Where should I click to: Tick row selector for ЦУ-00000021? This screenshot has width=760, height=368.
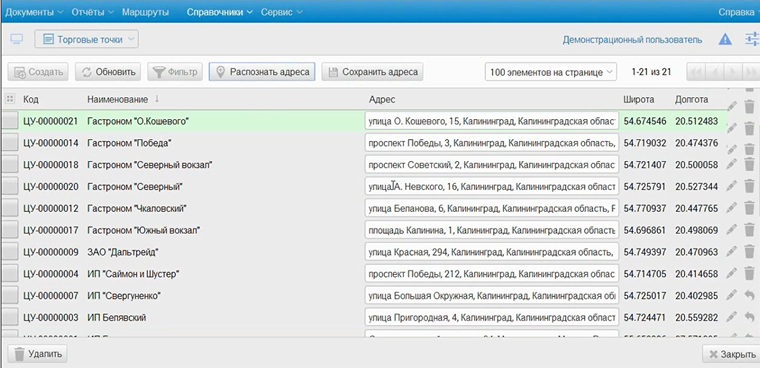click(x=9, y=121)
